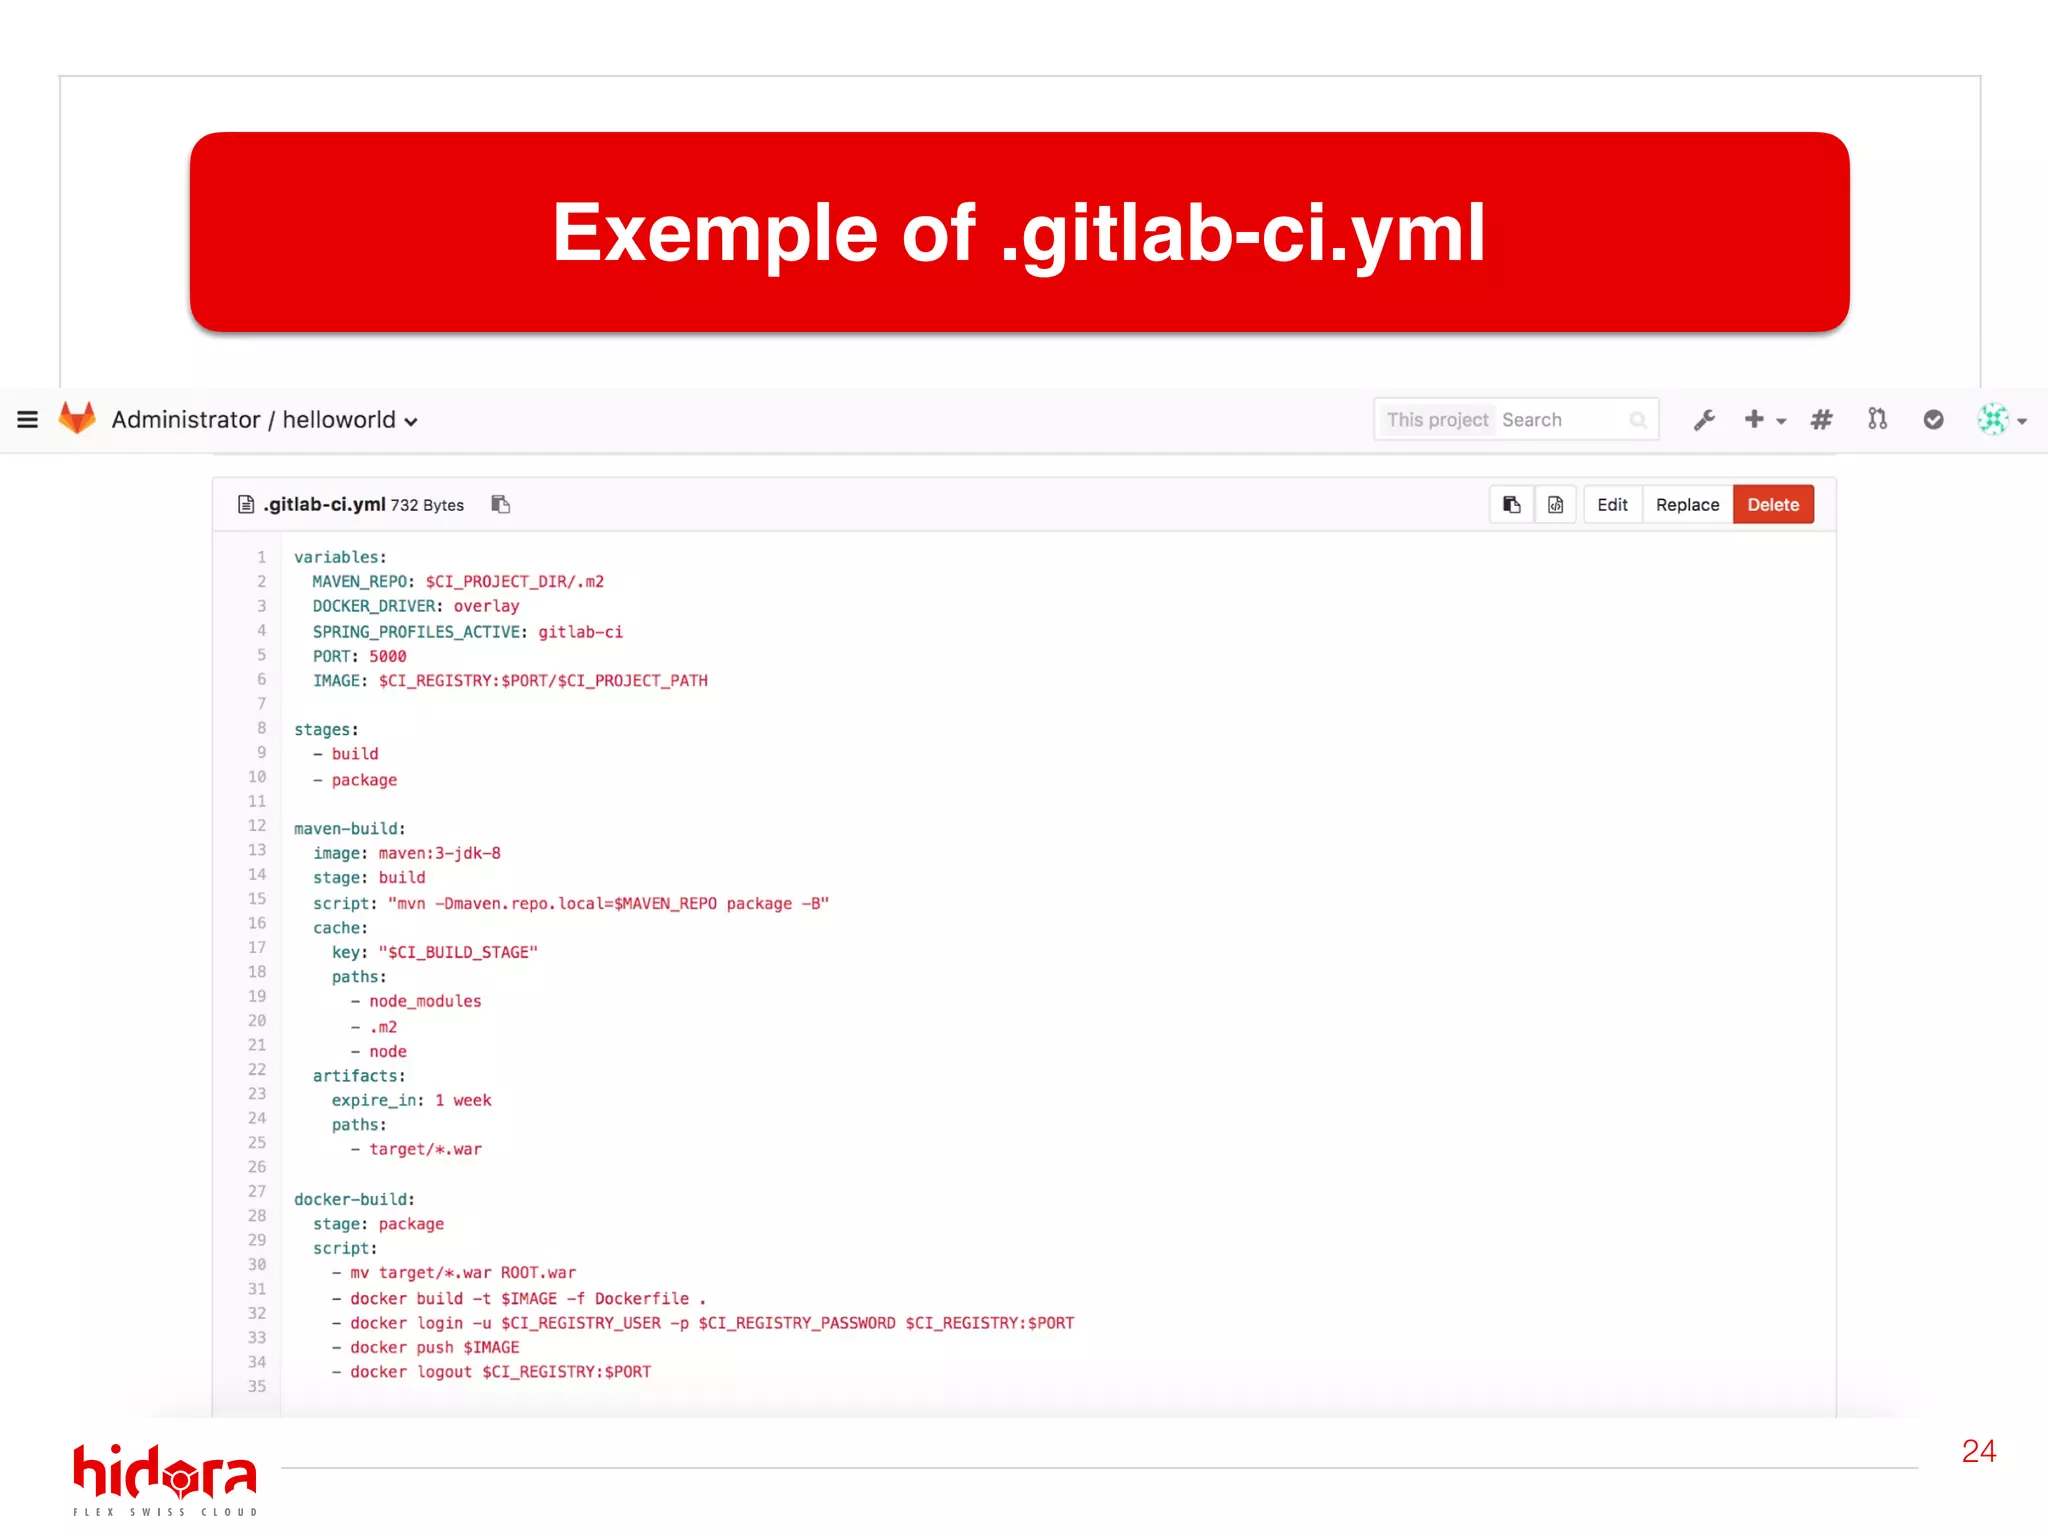The width and height of the screenshot is (2048, 1536).
Task: Click the 'docker build -t $IMAGE' line
Action: click(528, 1299)
